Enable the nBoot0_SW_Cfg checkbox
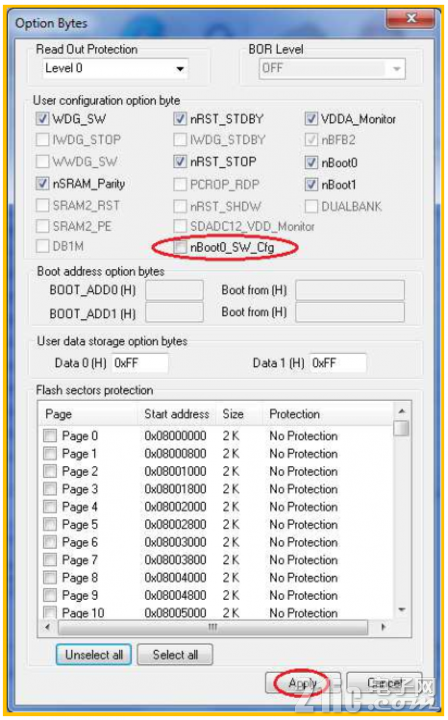 pyautogui.click(x=180, y=248)
